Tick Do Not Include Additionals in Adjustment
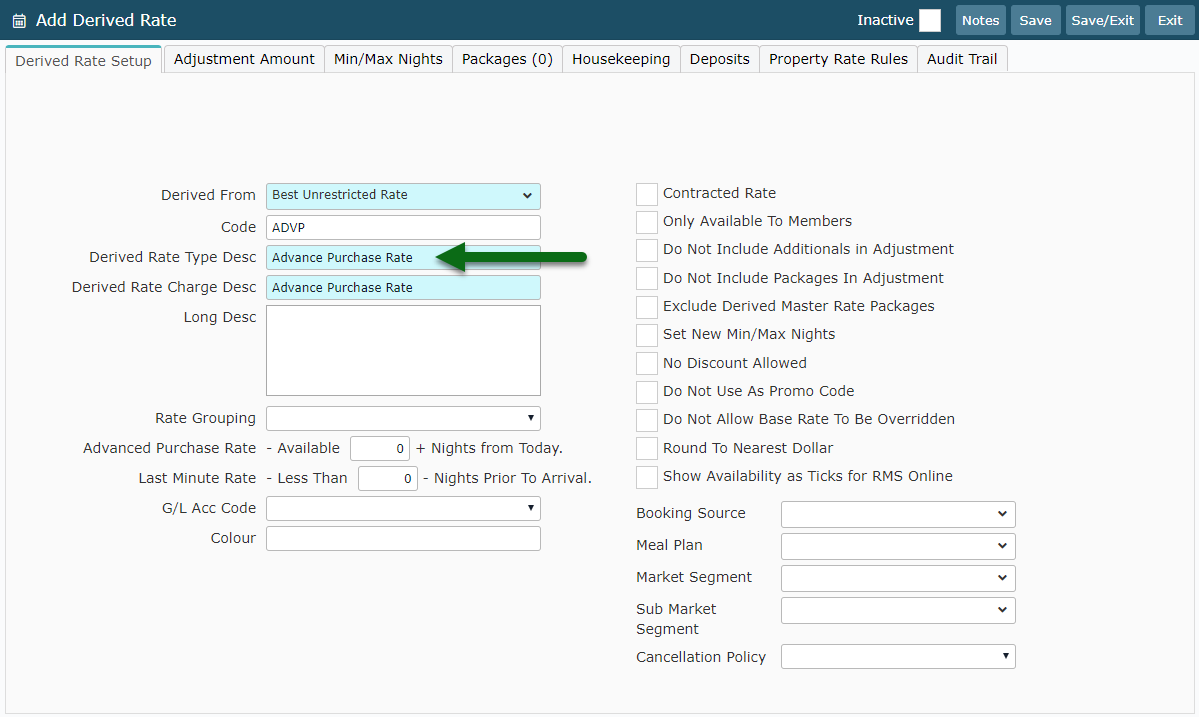 [x=647, y=250]
